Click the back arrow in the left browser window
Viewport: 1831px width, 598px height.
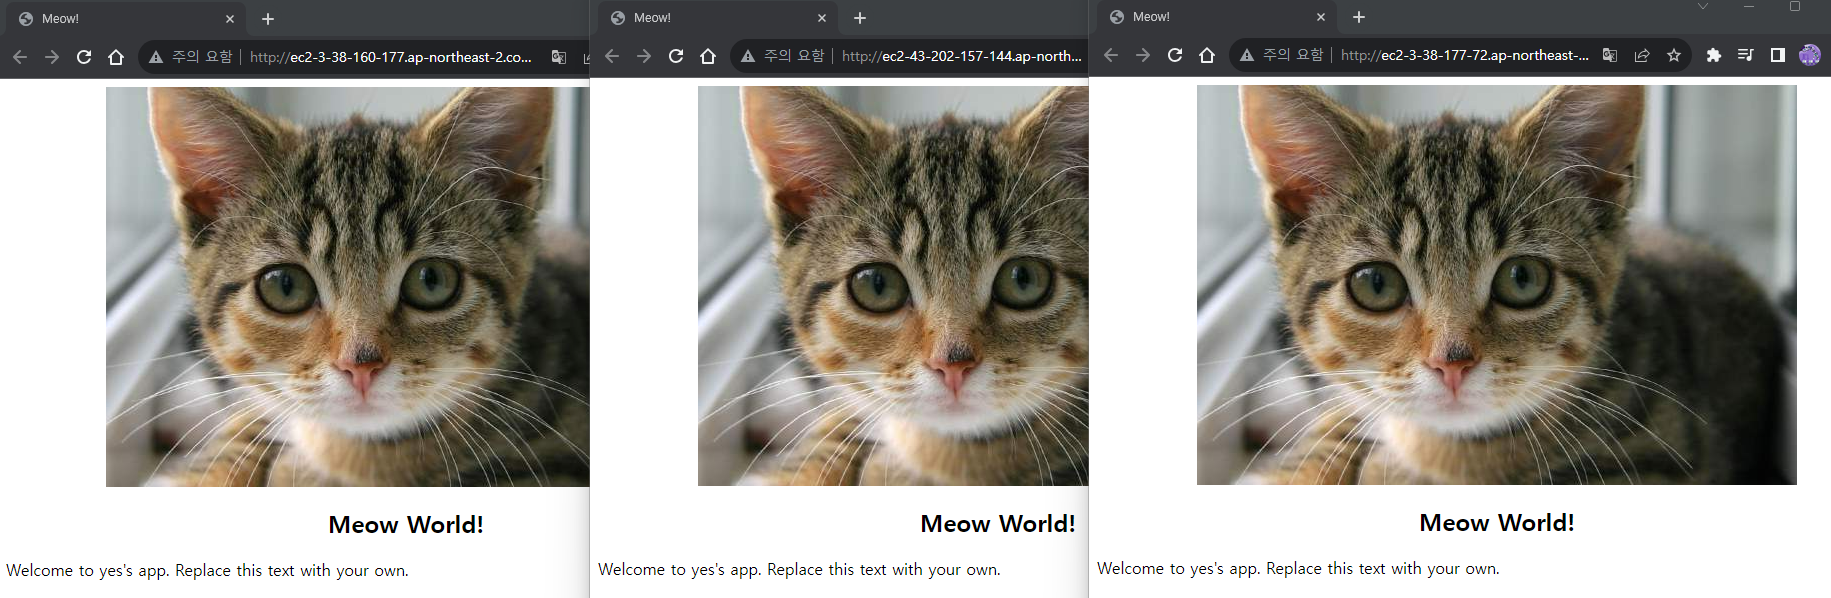point(20,57)
